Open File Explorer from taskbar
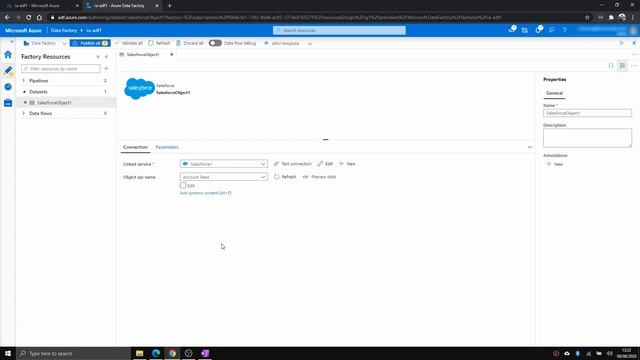 click(140, 353)
